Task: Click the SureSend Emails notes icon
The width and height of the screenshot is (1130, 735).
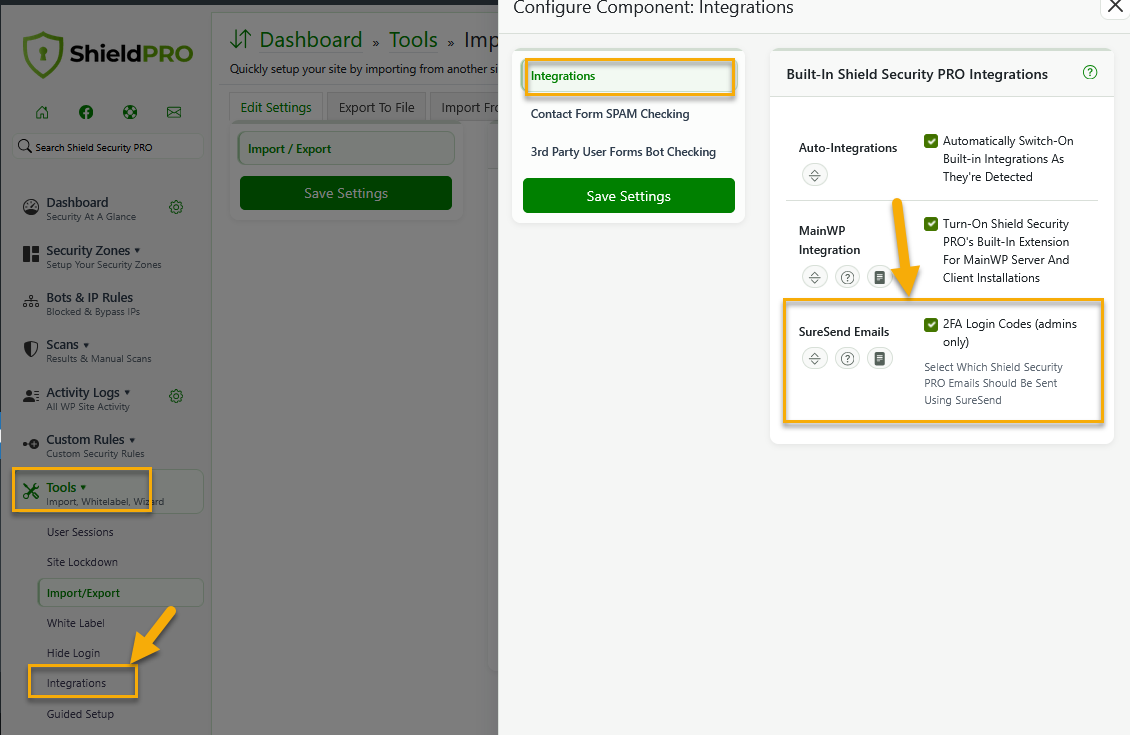Action: (879, 358)
